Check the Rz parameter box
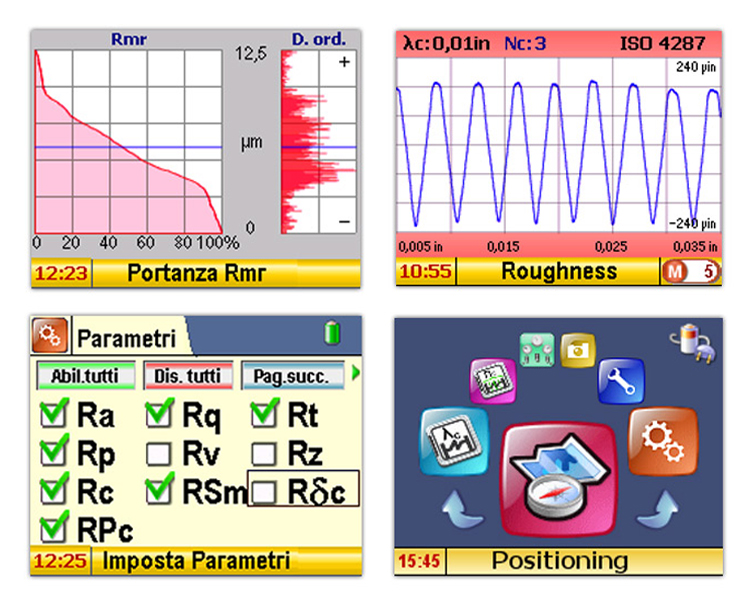Screen dimensions: 754x600 pyautogui.click(x=264, y=453)
